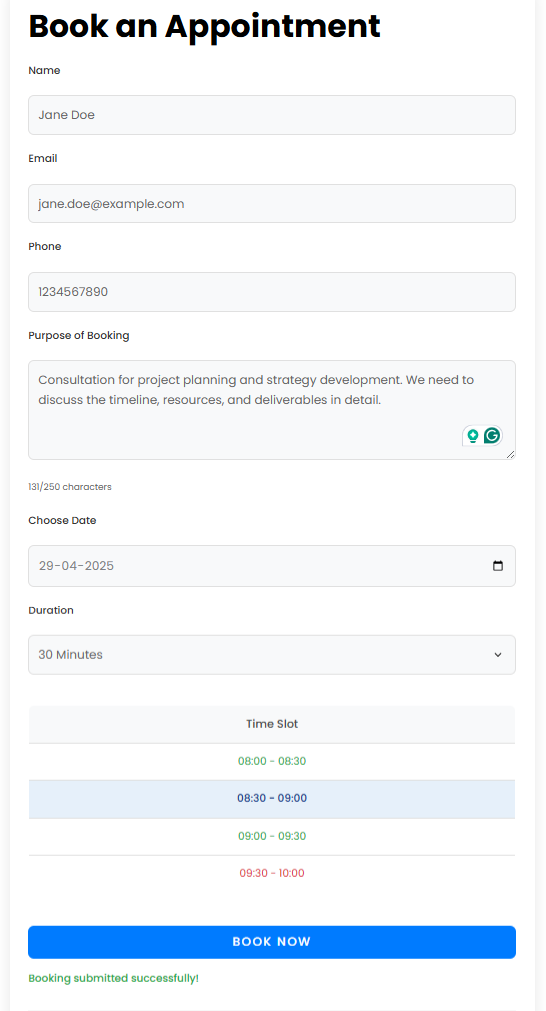Grab the textarea resize handle corner
Image resolution: width=546 pixels, height=1011 pixels.
pos(511,455)
